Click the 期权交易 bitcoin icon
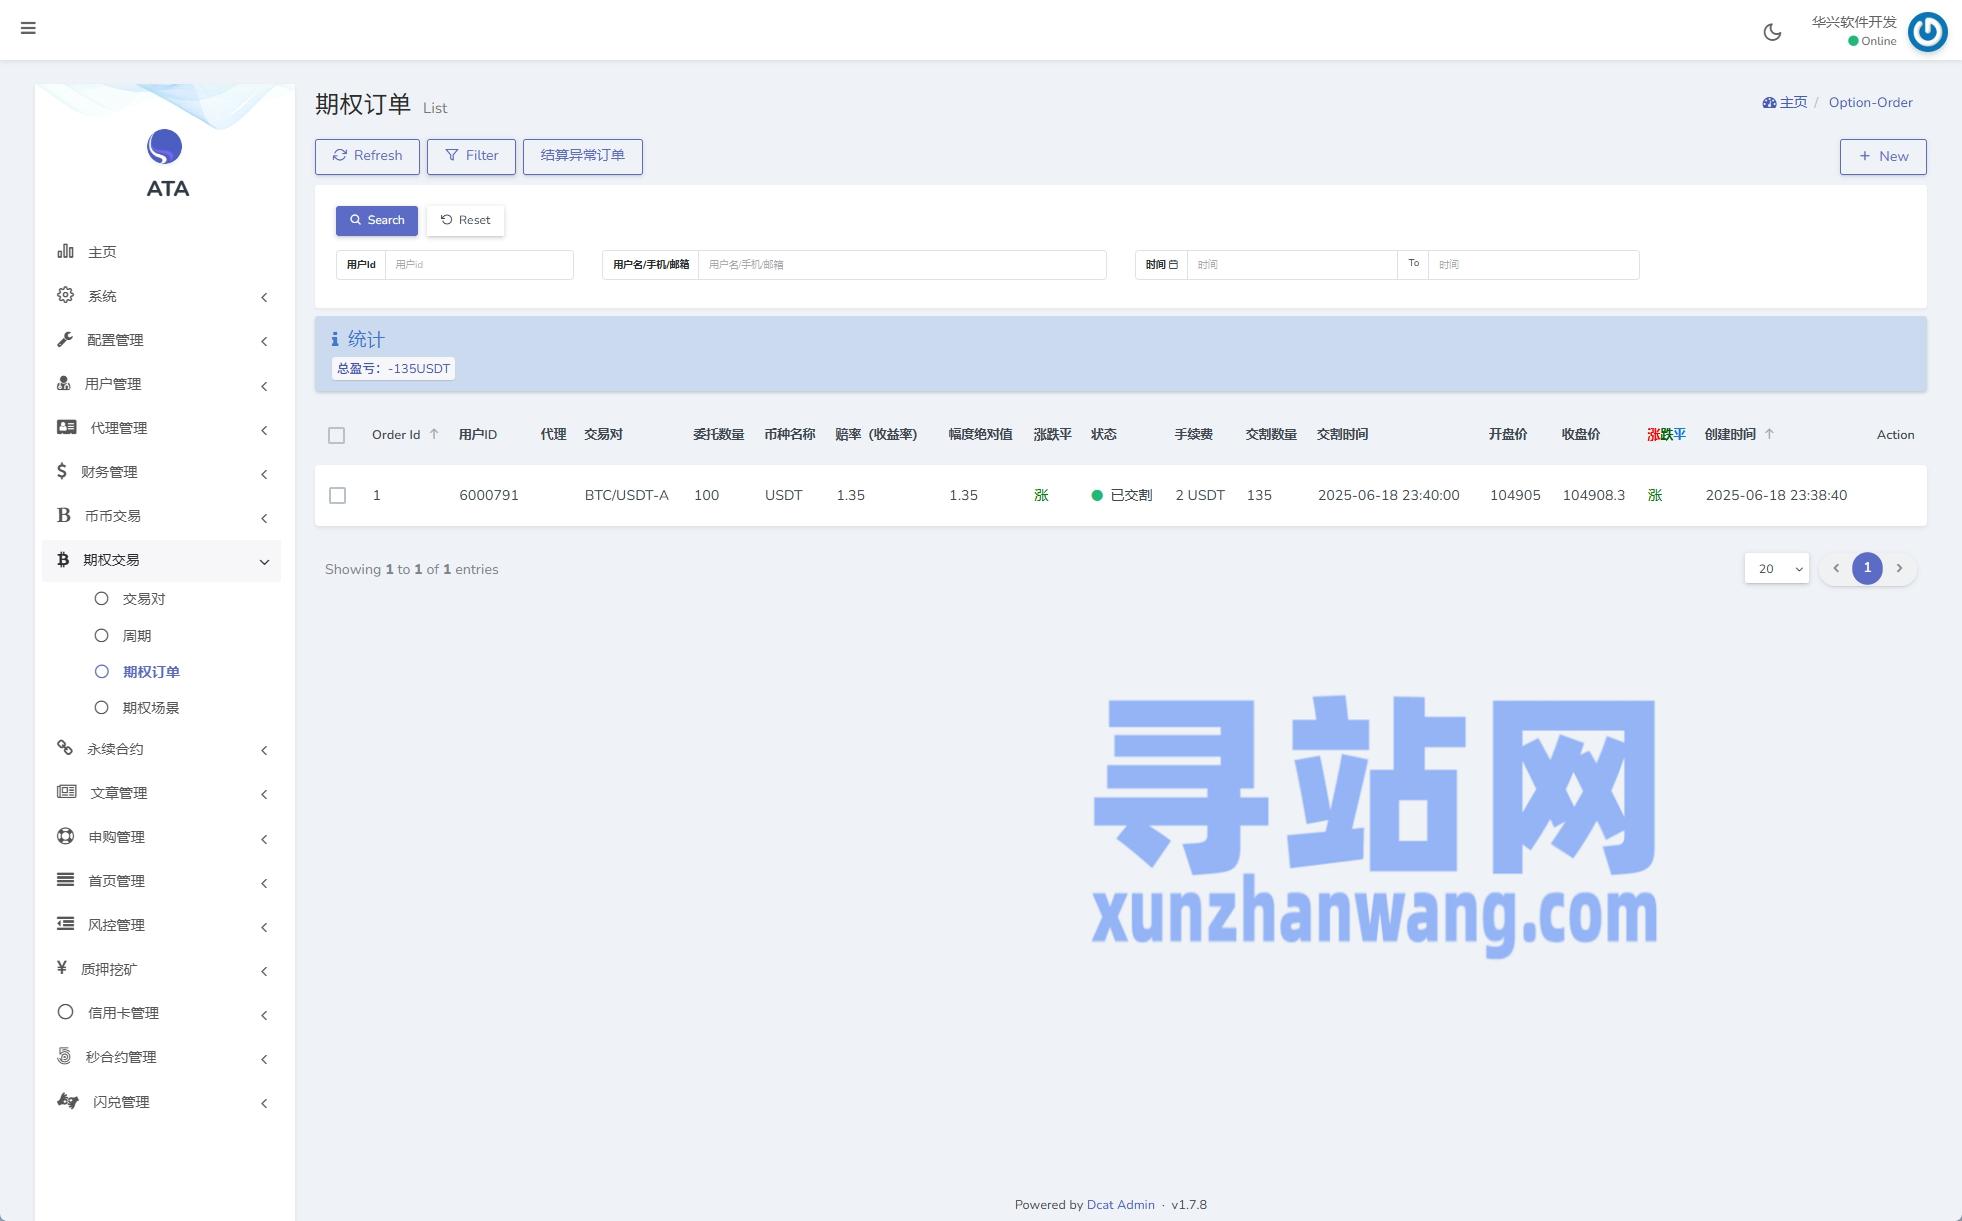The width and height of the screenshot is (1962, 1221). [x=63, y=559]
